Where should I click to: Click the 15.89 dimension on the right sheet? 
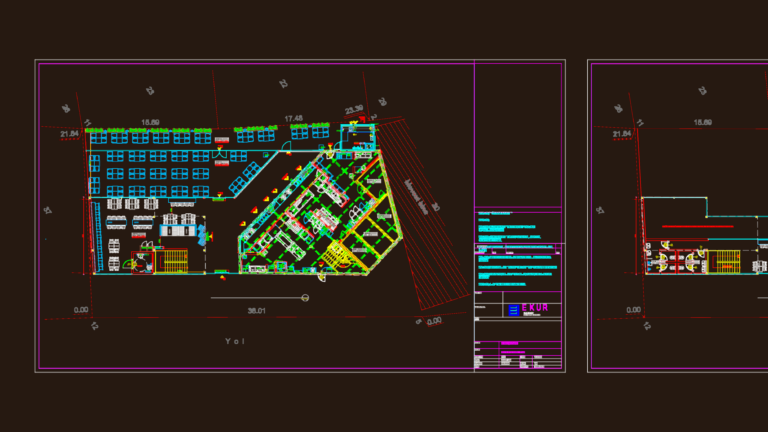click(702, 122)
